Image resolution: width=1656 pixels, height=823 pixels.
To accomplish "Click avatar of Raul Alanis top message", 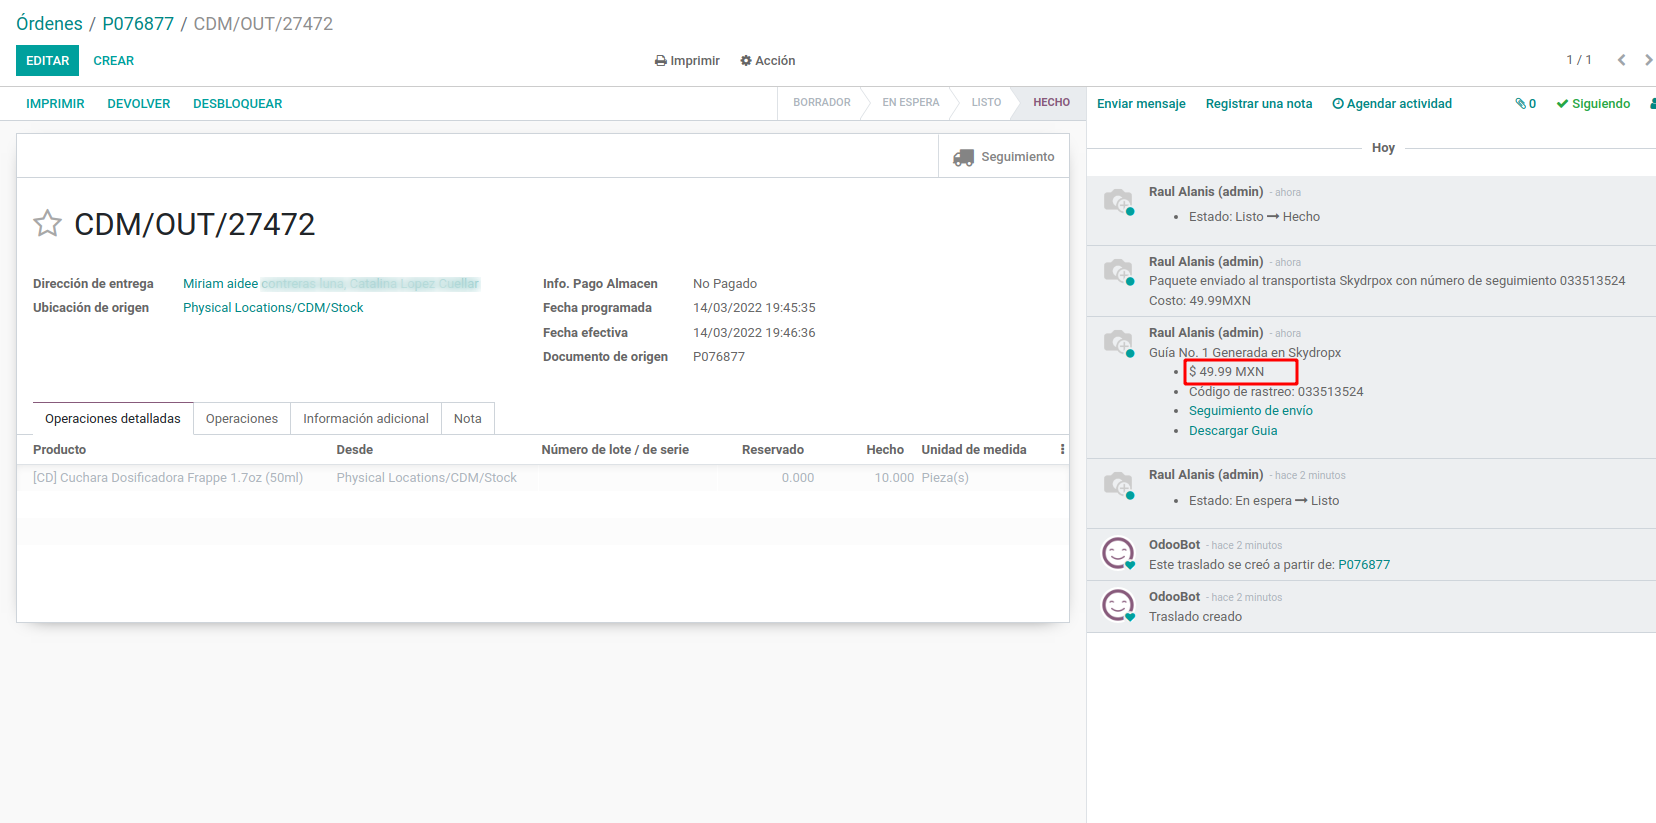I will (1118, 201).
